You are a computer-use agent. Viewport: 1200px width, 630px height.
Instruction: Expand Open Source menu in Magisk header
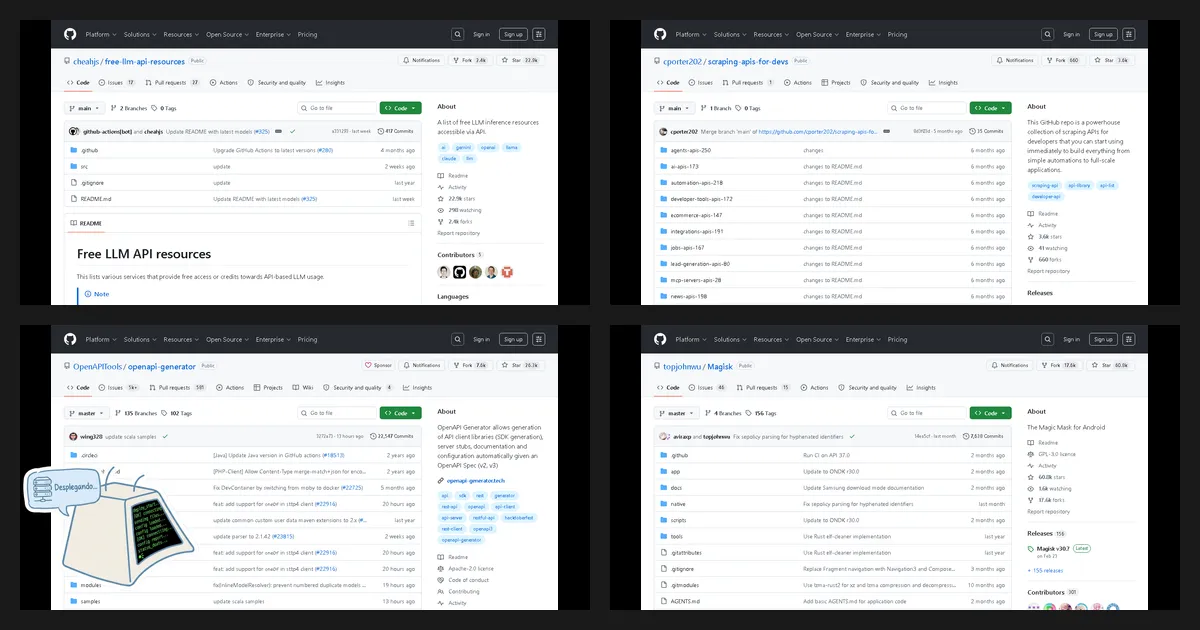pyautogui.click(x=816, y=339)
